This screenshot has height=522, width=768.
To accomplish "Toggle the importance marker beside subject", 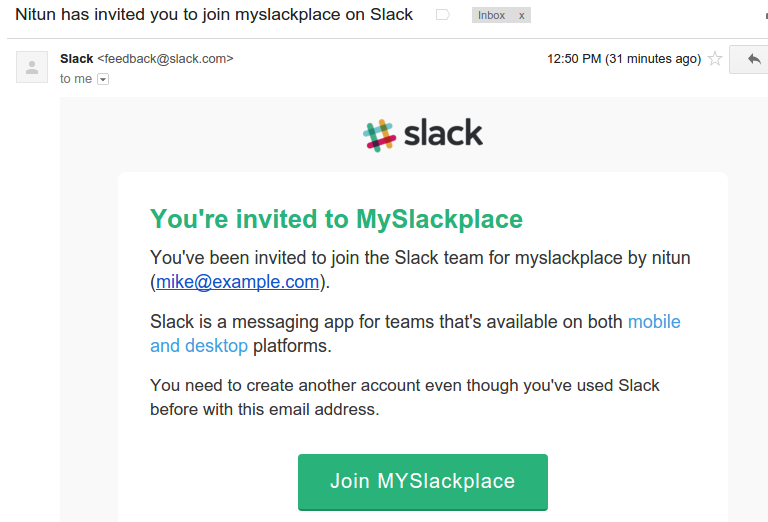I will [443, 15].
